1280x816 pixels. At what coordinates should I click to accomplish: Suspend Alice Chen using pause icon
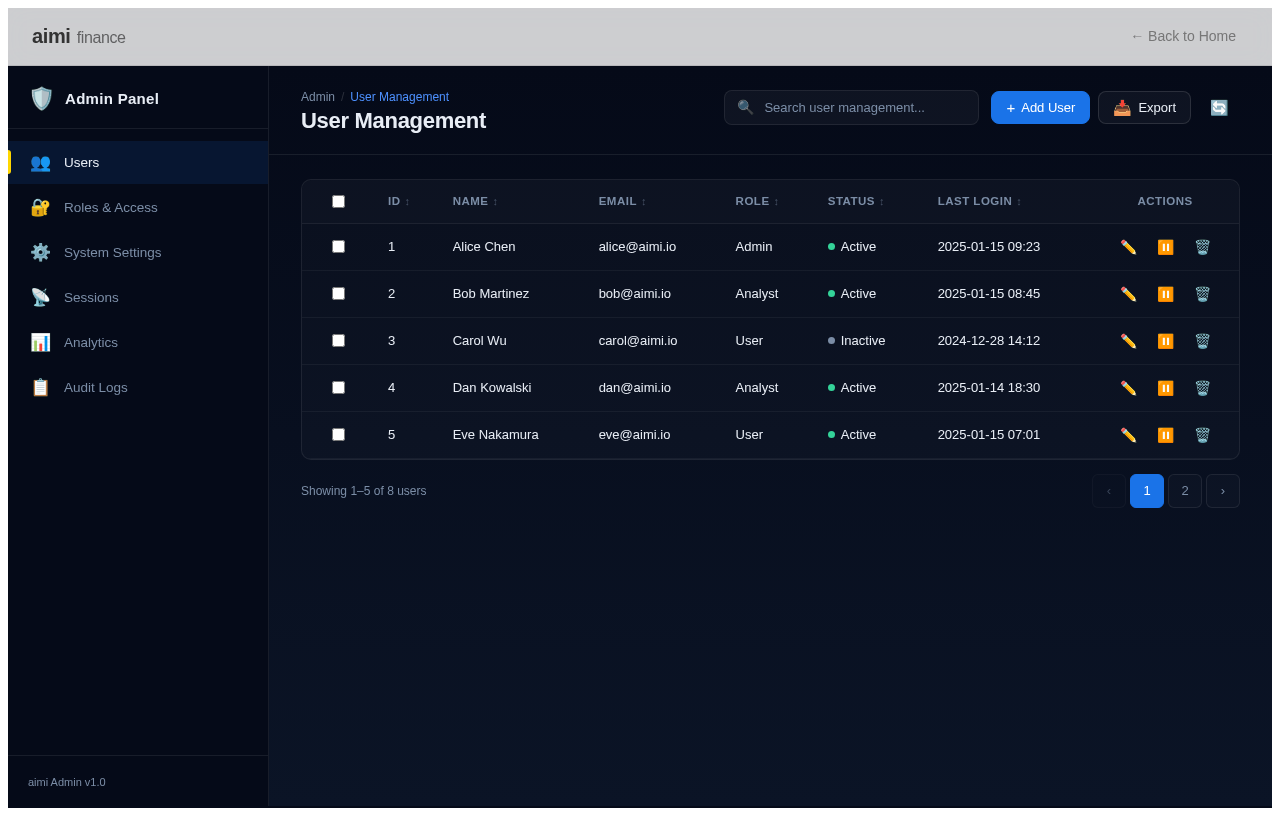click(x=1165, y=247)
